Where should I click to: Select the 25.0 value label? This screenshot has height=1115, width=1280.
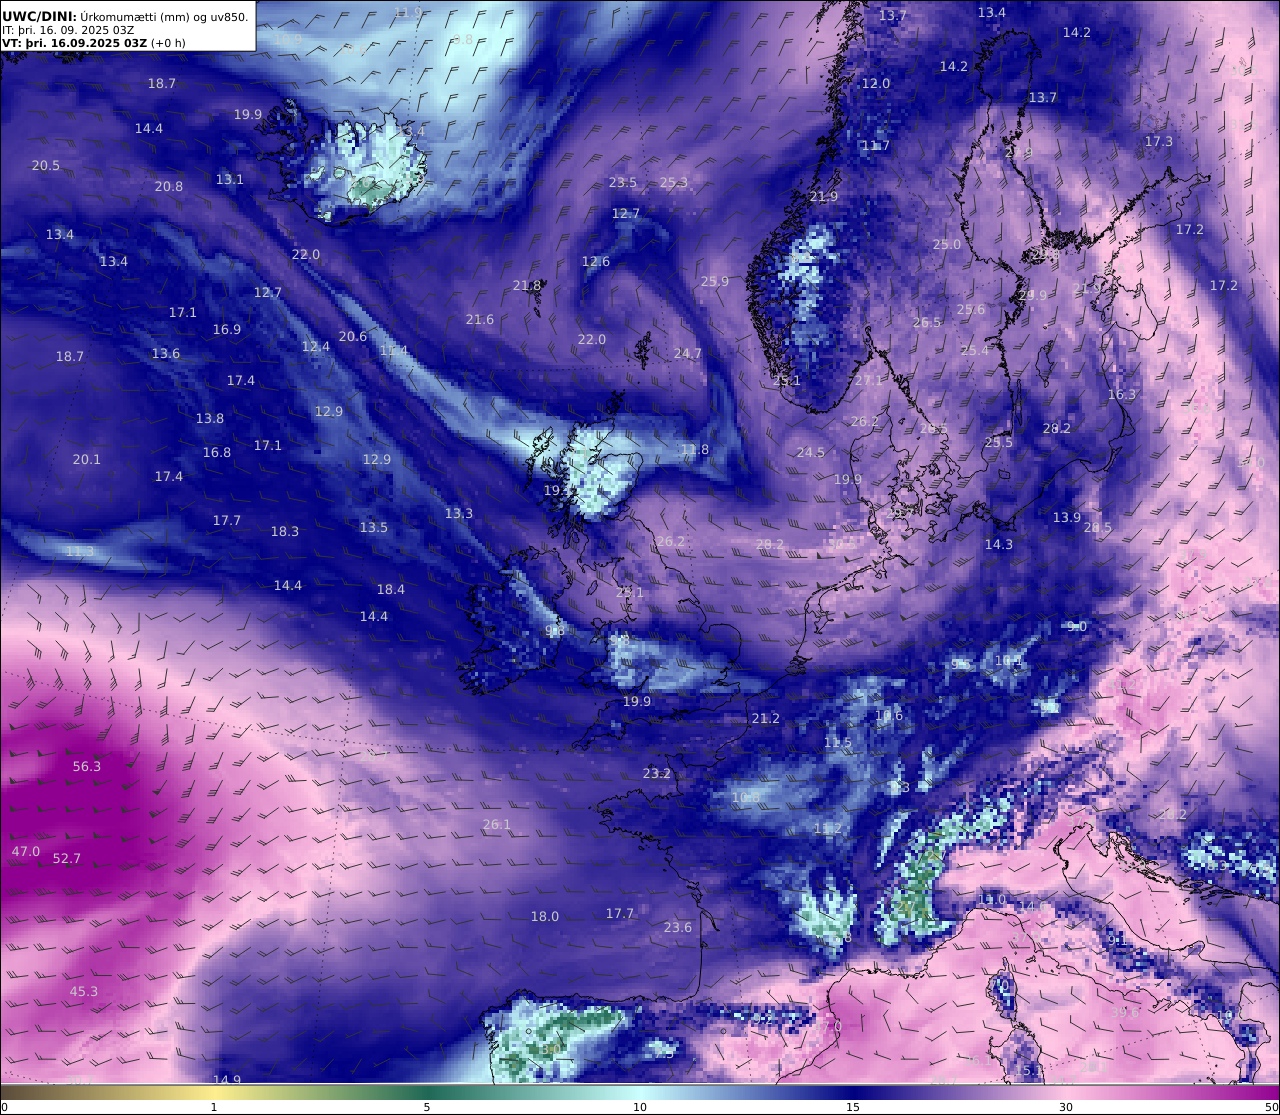click(947, 245)
